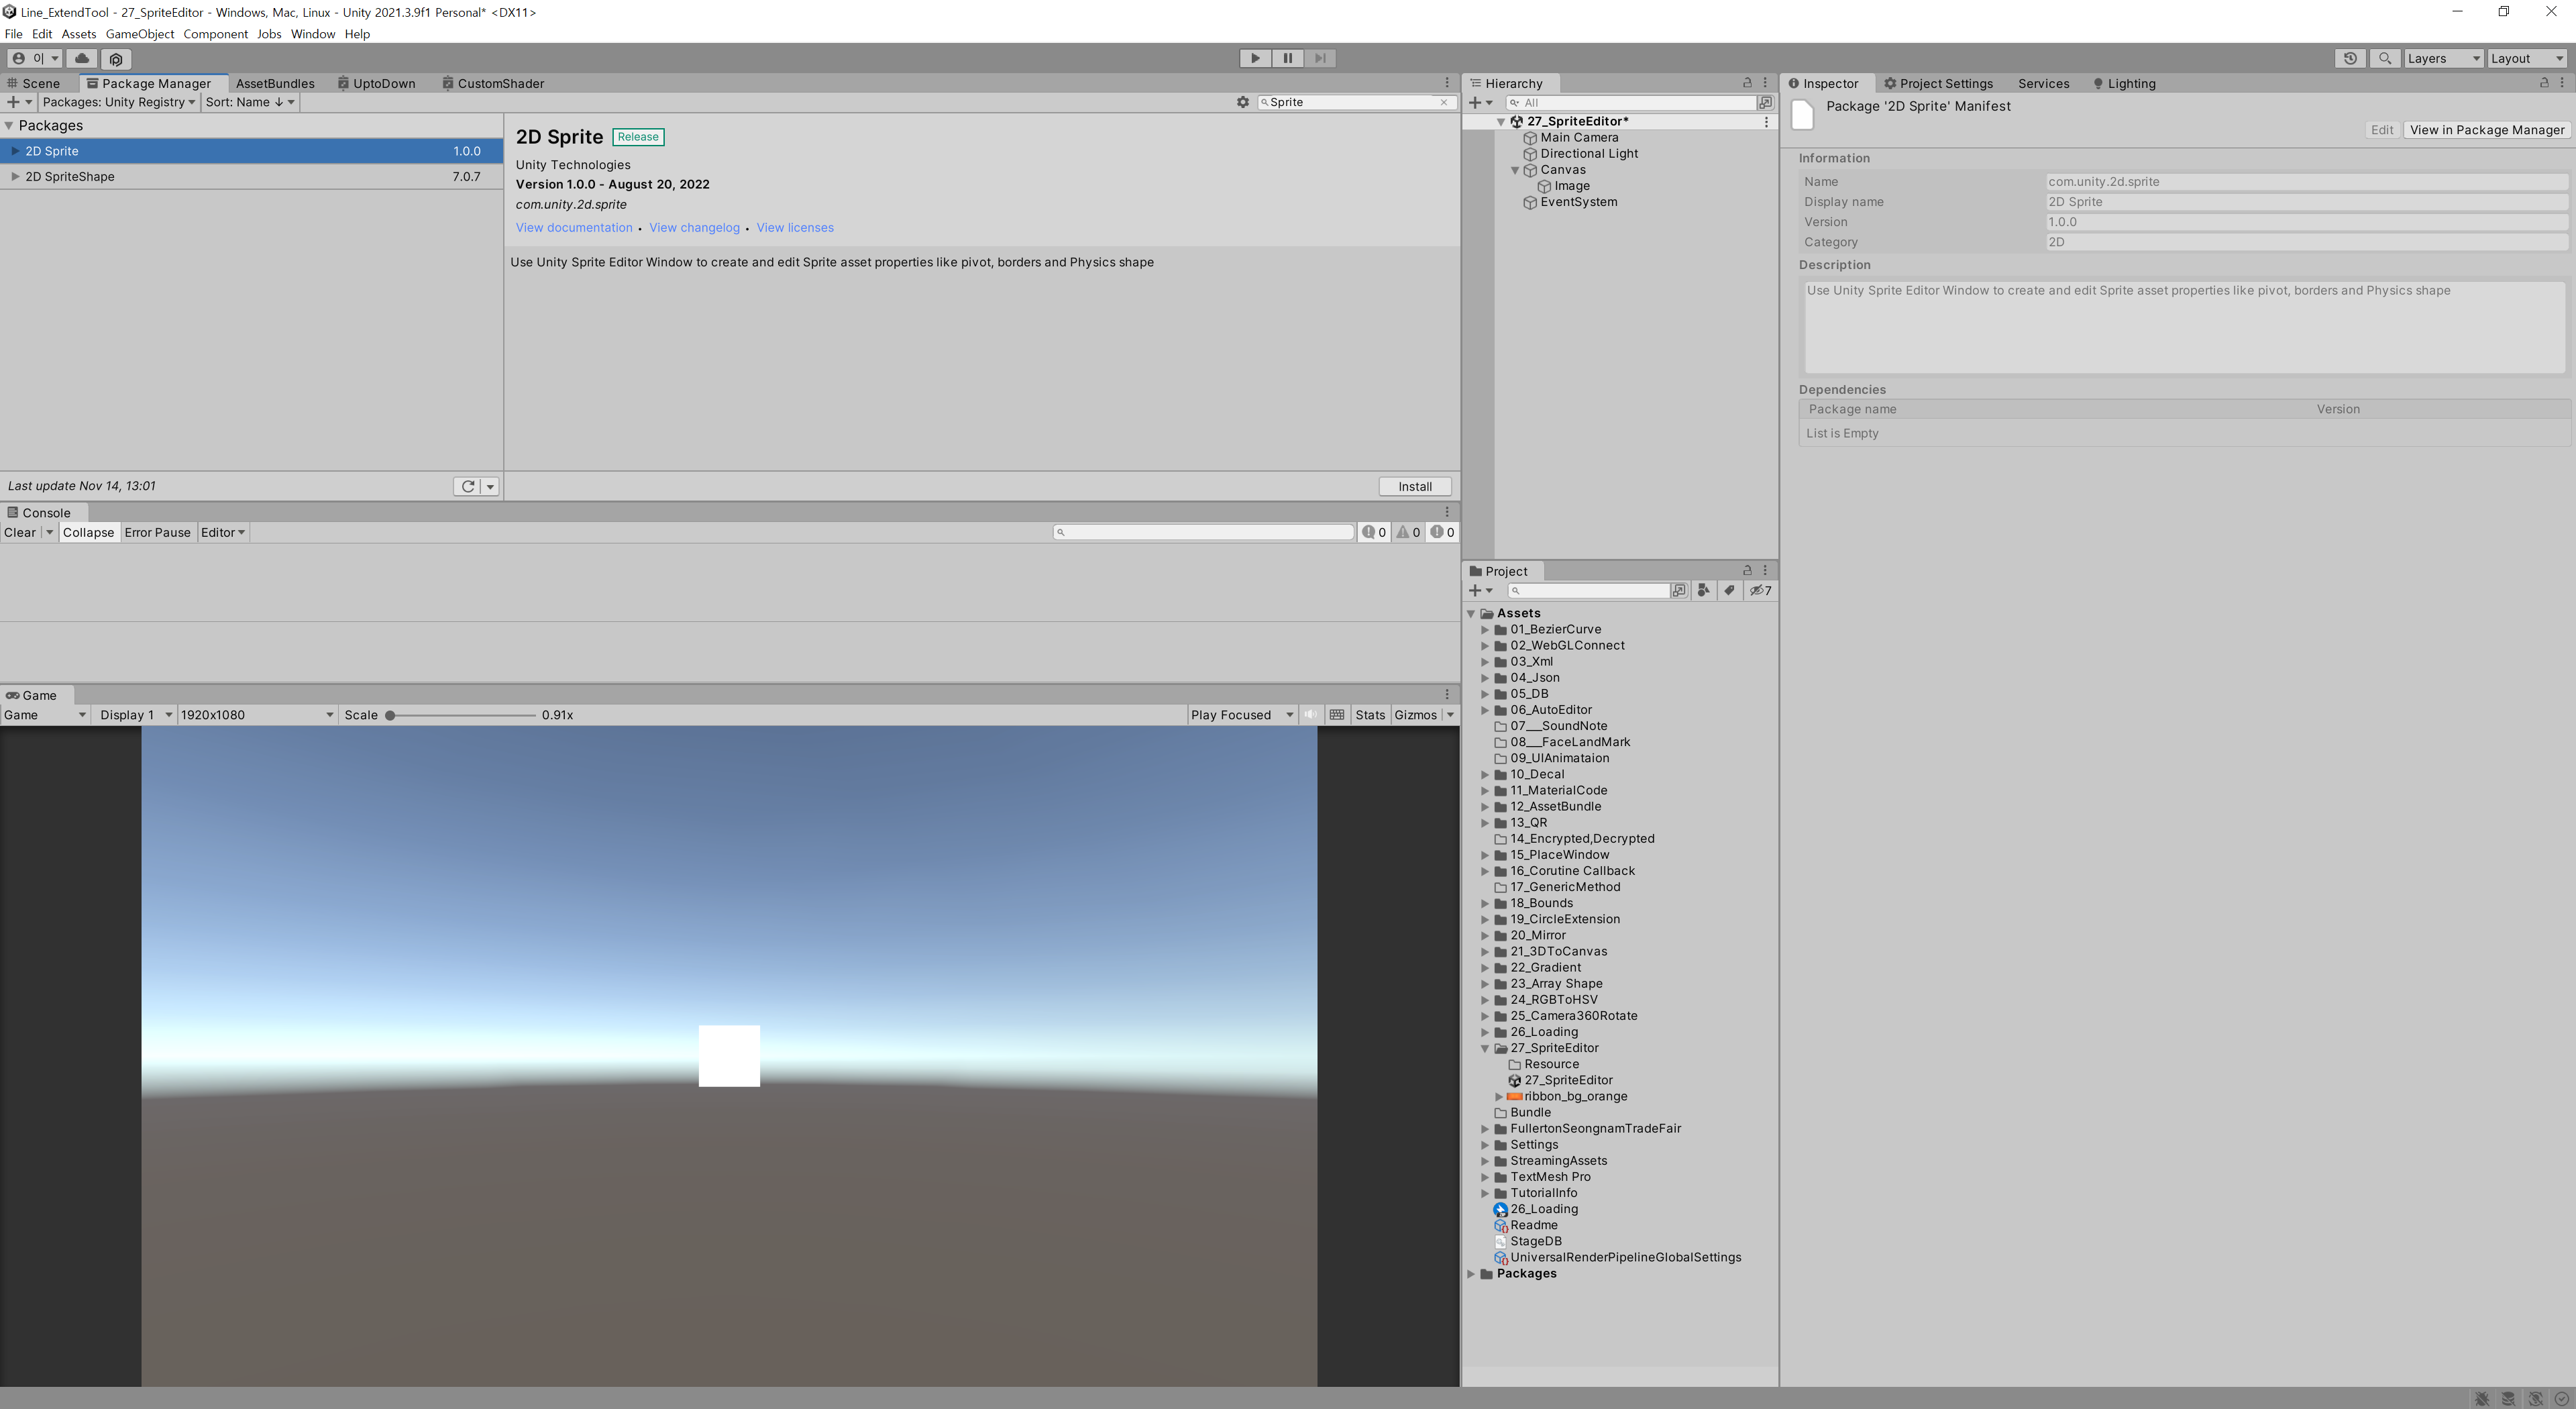This screenshot has width=2576, height=1409.
Task: Click the Pause button in the toolbar
Action: [1287, 58]
